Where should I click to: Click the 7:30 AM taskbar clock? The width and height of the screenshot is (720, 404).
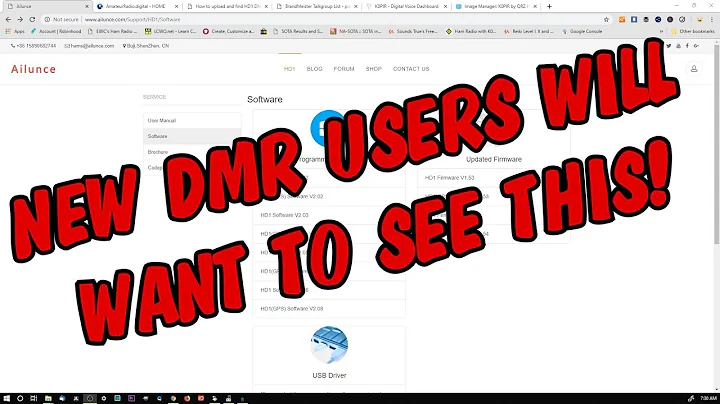(709, 398)
